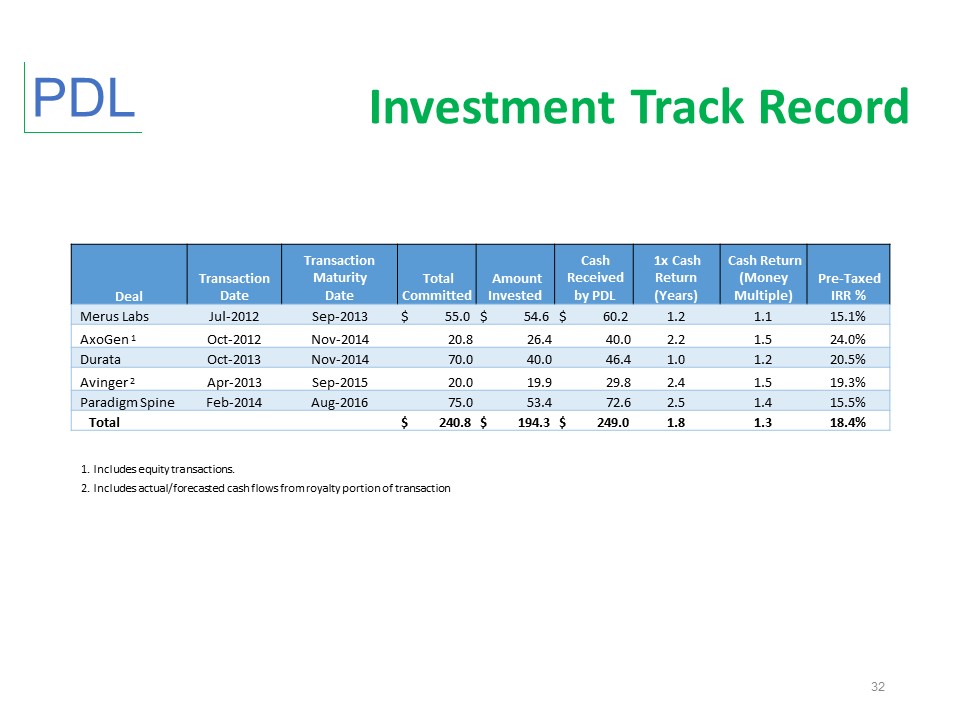Click the Avinger deal name cell
This screenshot has height=720, width=960.
click(110, 381)
